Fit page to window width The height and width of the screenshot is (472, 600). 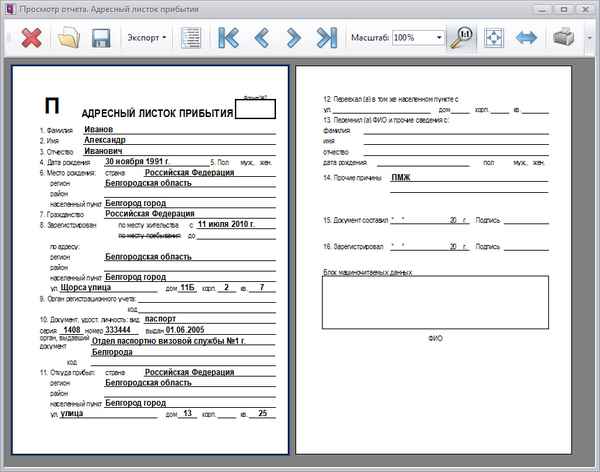[x=526, y=38]
